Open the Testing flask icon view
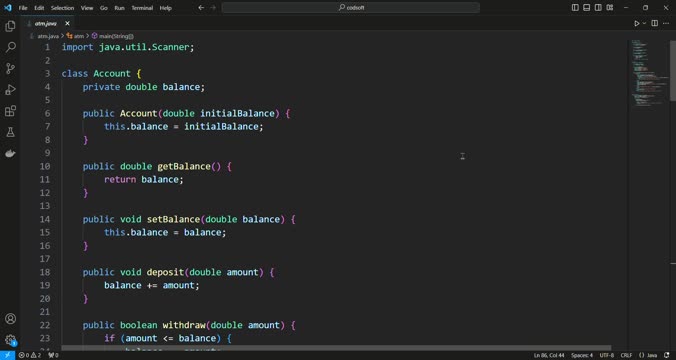This screenshot has height=360, width=676. pyautogui.click(x=10, y=132)
